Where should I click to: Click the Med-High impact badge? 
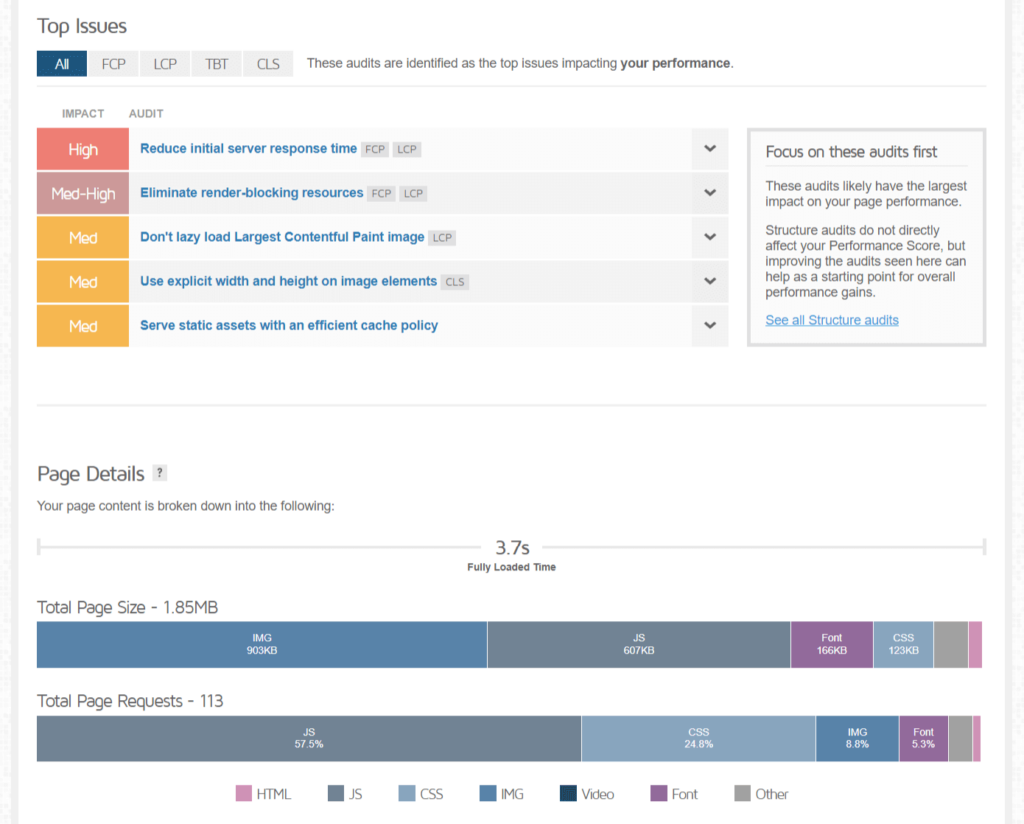(83, 193)
